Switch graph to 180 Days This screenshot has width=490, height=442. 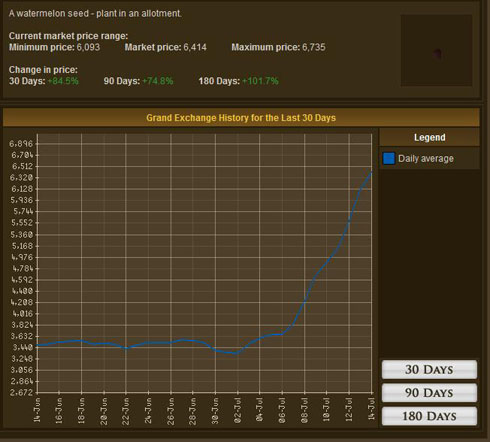429,416
